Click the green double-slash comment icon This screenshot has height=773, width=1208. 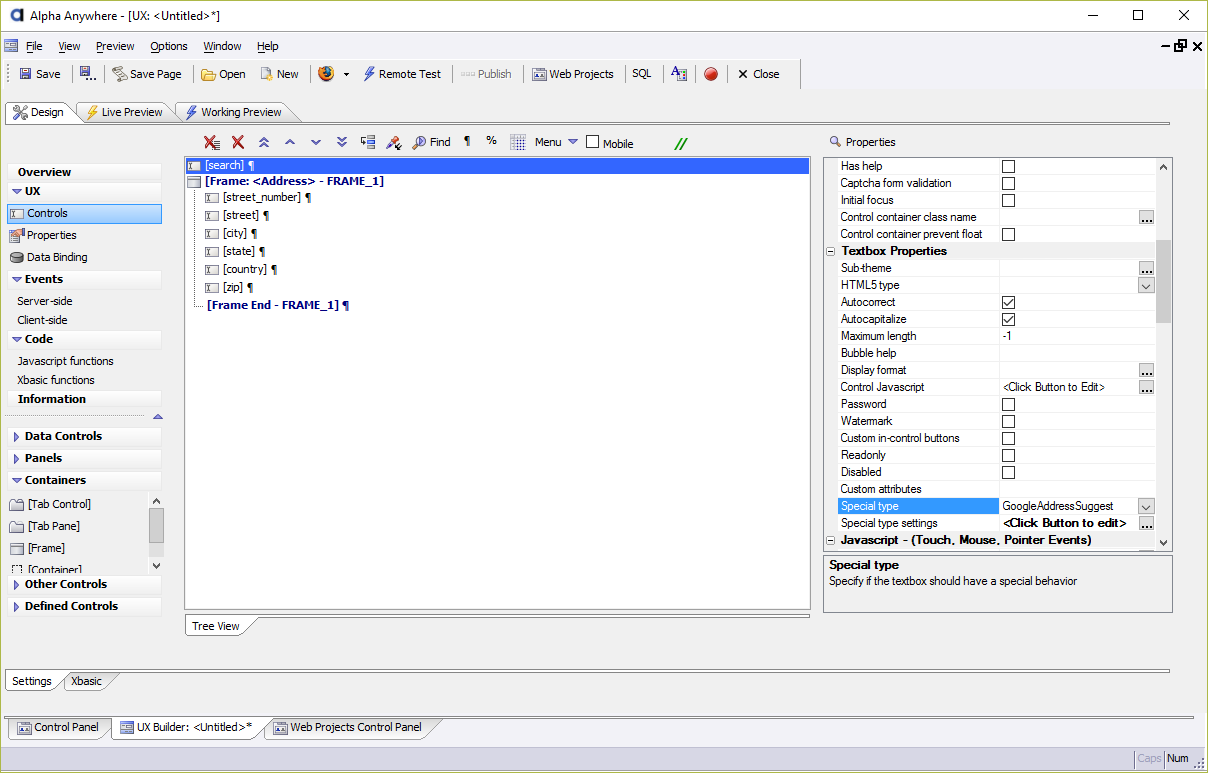coord(681,143)
